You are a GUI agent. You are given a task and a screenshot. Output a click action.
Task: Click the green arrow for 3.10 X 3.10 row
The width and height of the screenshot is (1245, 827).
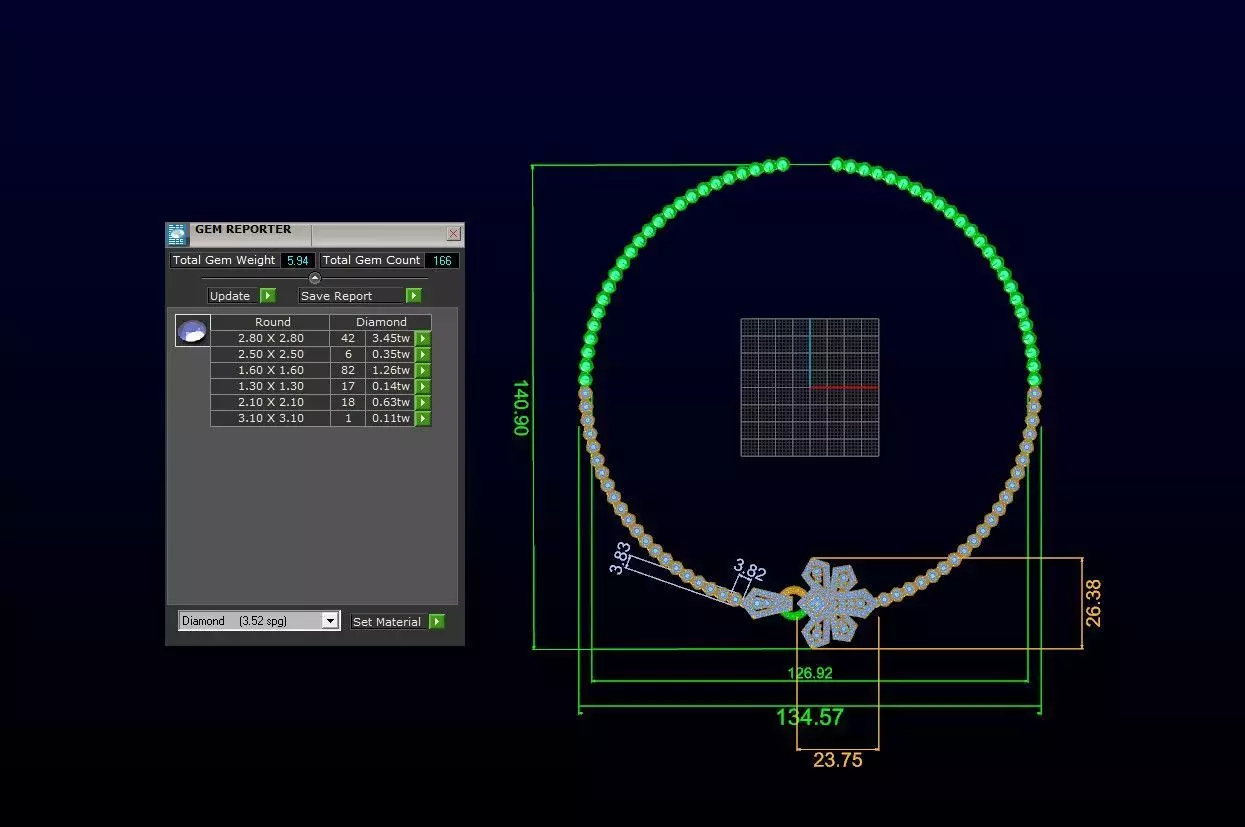[x=423, y=419]
